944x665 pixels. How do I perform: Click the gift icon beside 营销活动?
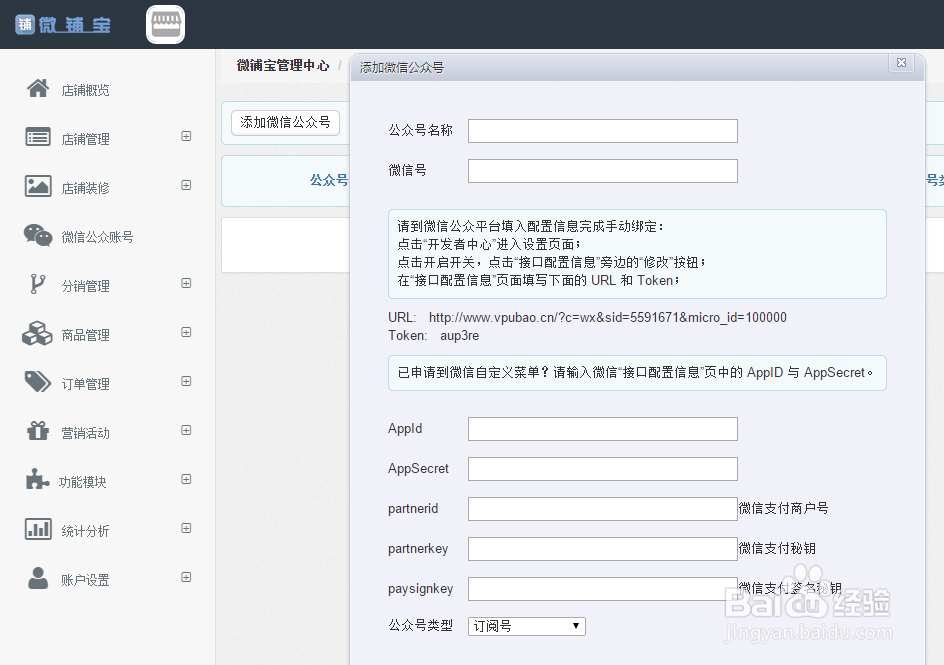[38, 431]
